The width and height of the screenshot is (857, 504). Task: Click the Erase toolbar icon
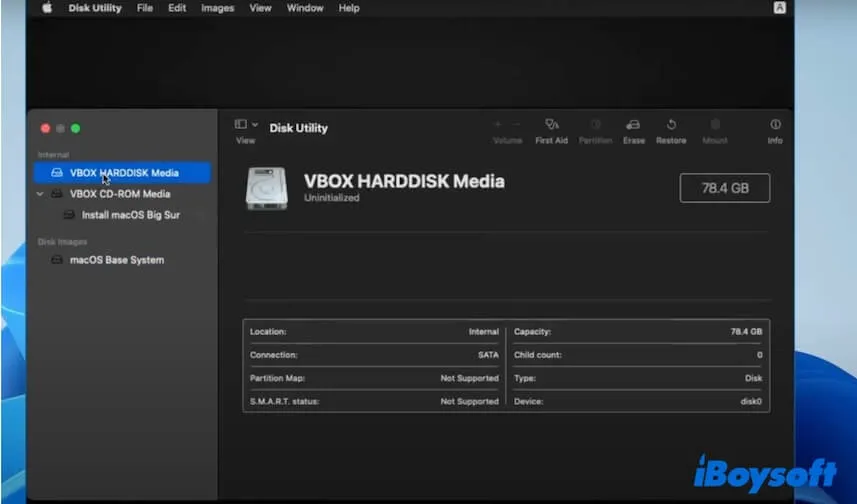pos(633,125)
